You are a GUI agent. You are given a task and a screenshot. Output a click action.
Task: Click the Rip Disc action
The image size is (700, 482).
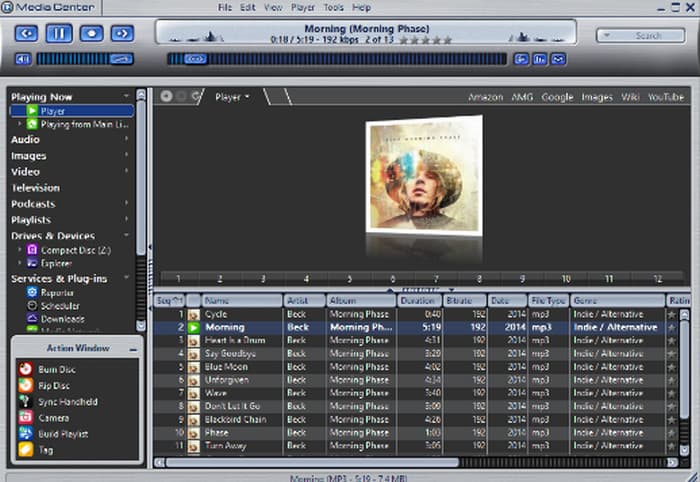pyautogui.click(x=54, y=386)
